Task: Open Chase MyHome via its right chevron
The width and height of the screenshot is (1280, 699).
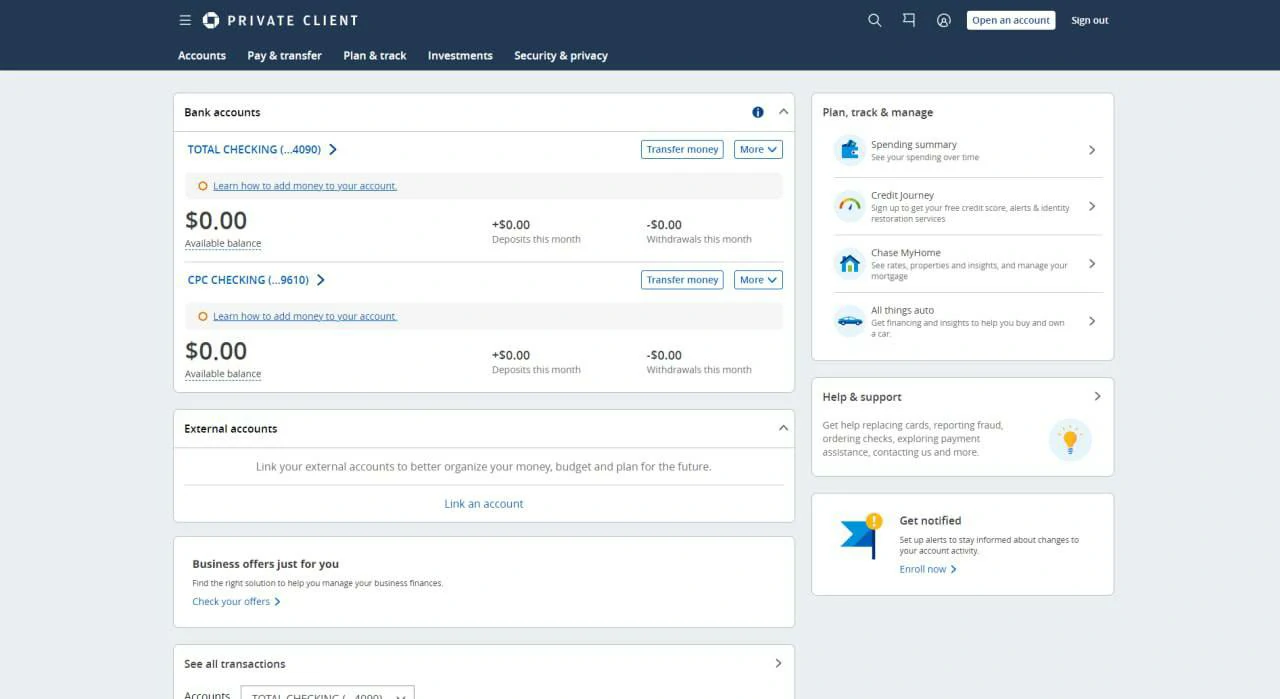Action: 1092,264
